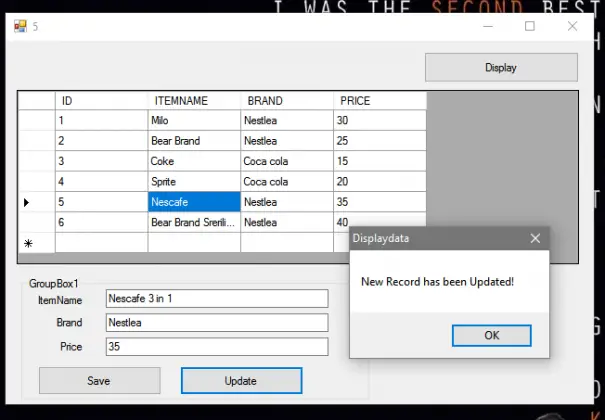605x420 pixels.
Task: Select the Bear Brand Srerili... cell
Action: click(194, 223)
